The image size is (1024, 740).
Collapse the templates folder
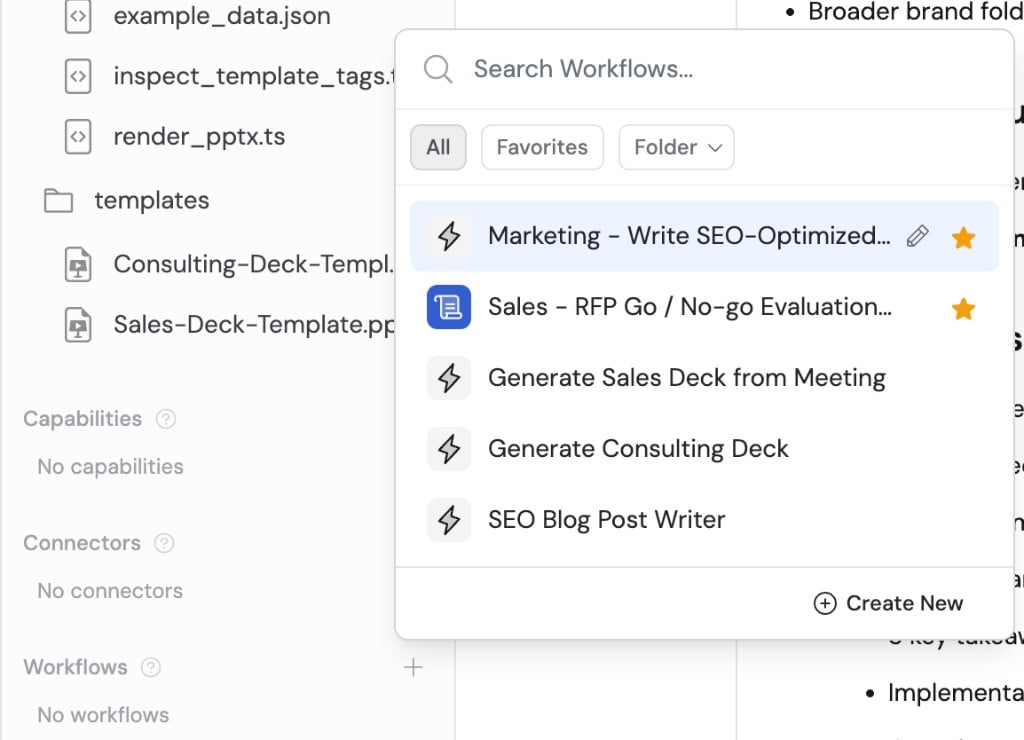tap(152, 201)
